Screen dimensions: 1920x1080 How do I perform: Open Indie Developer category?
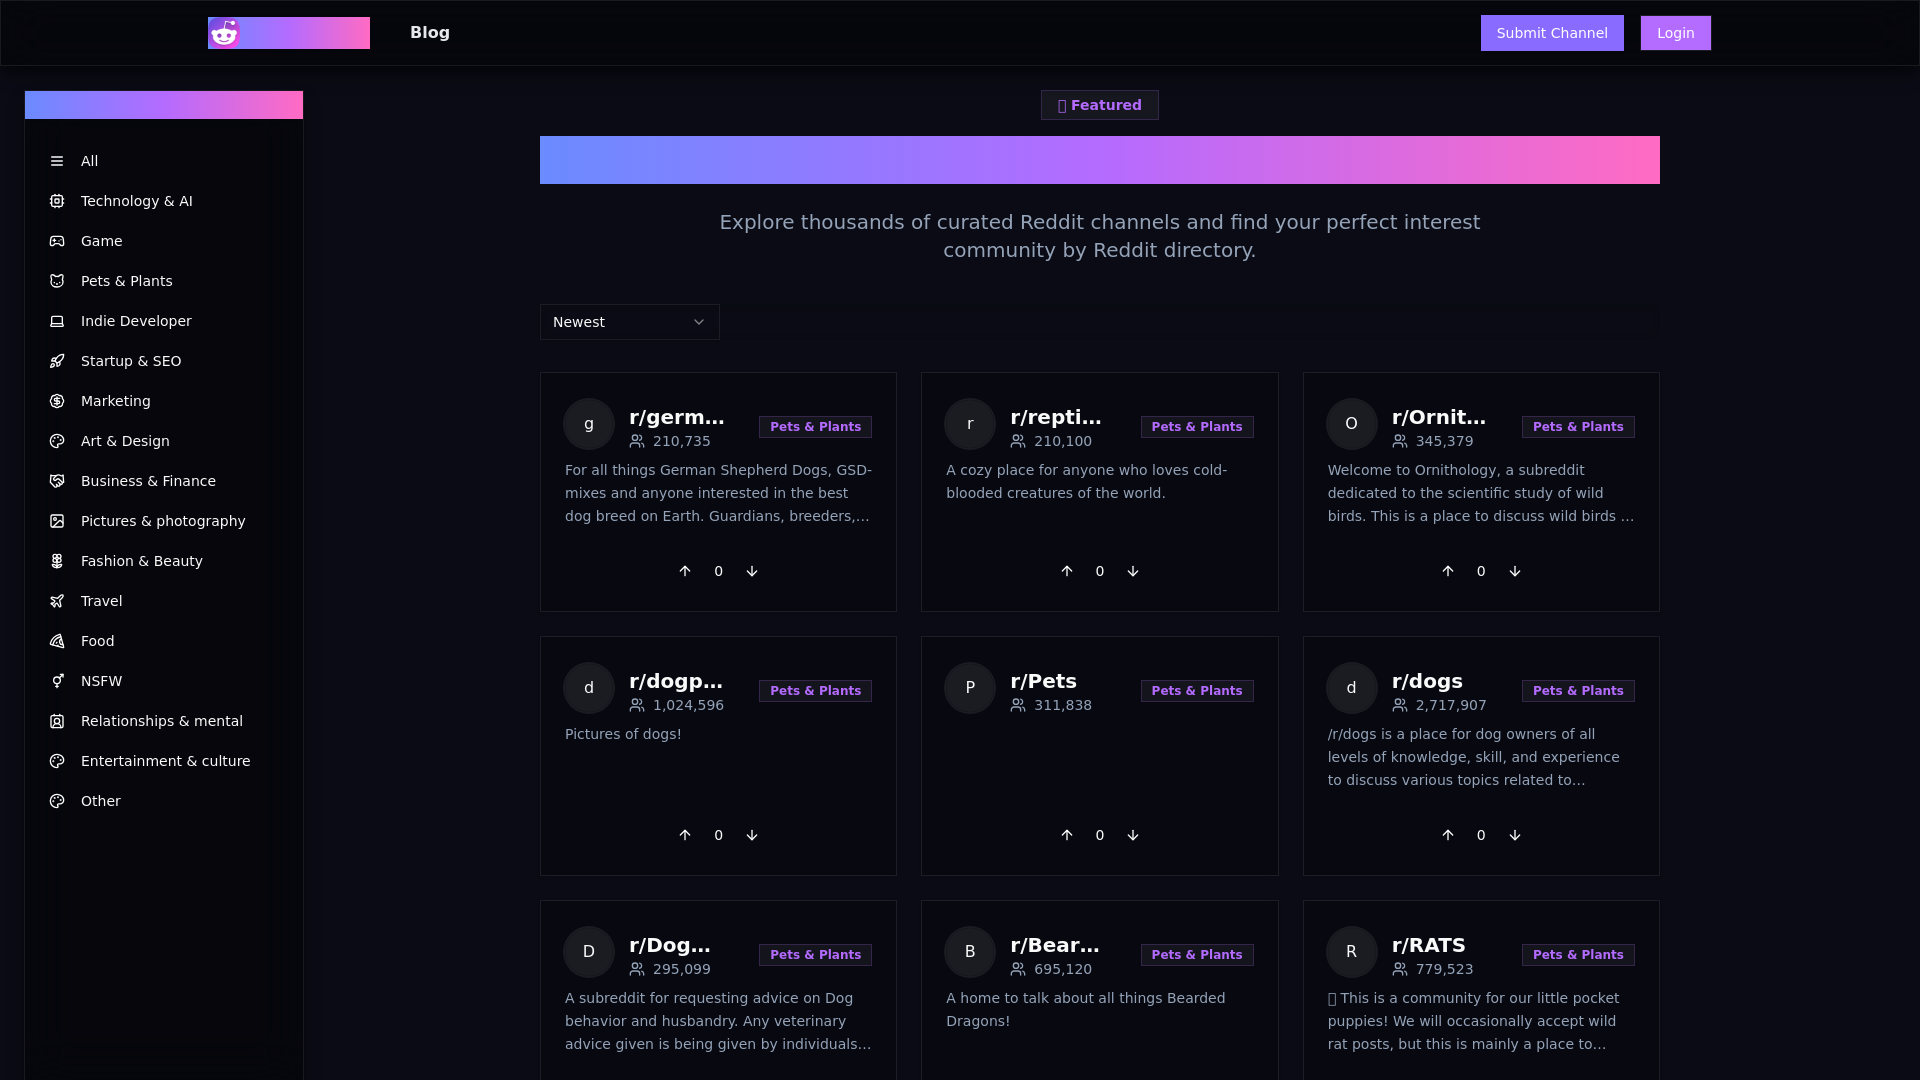[164, 321]
